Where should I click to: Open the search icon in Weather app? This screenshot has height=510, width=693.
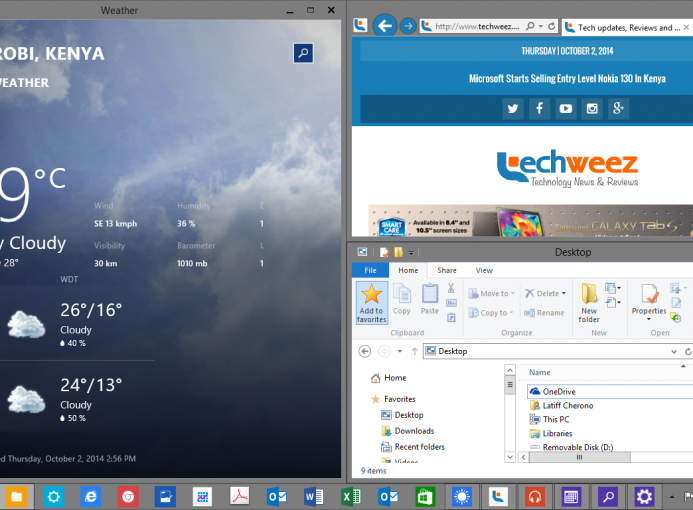coord(303,53)
